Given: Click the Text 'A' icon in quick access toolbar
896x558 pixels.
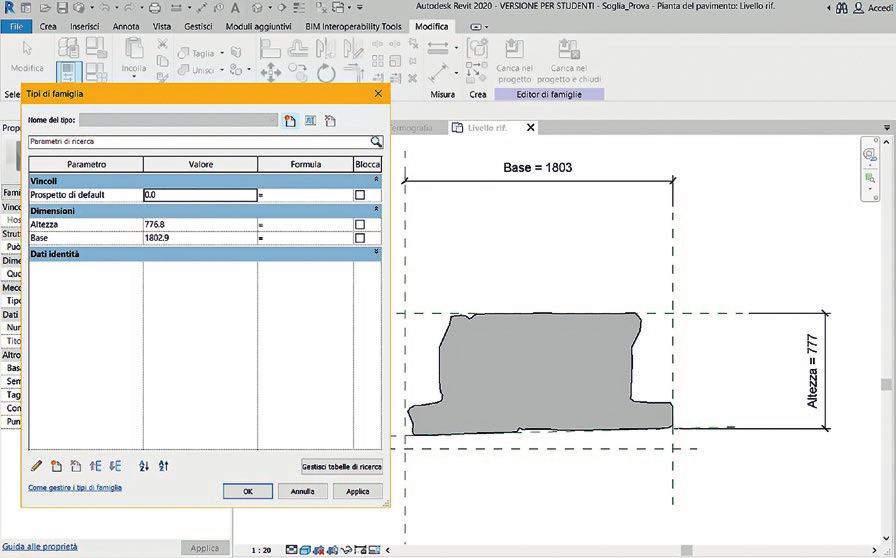Looking at the screenshot, I should (235, 8).
